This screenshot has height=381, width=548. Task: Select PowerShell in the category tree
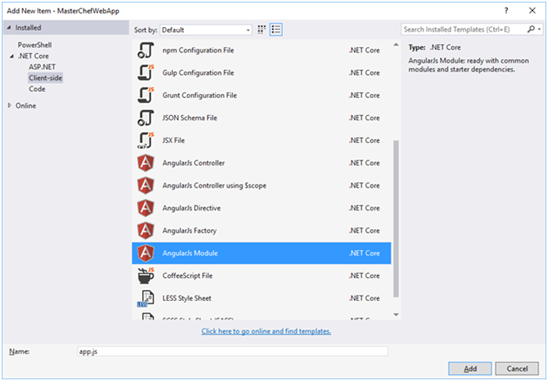pyautogui.click(x=35, y=45)
